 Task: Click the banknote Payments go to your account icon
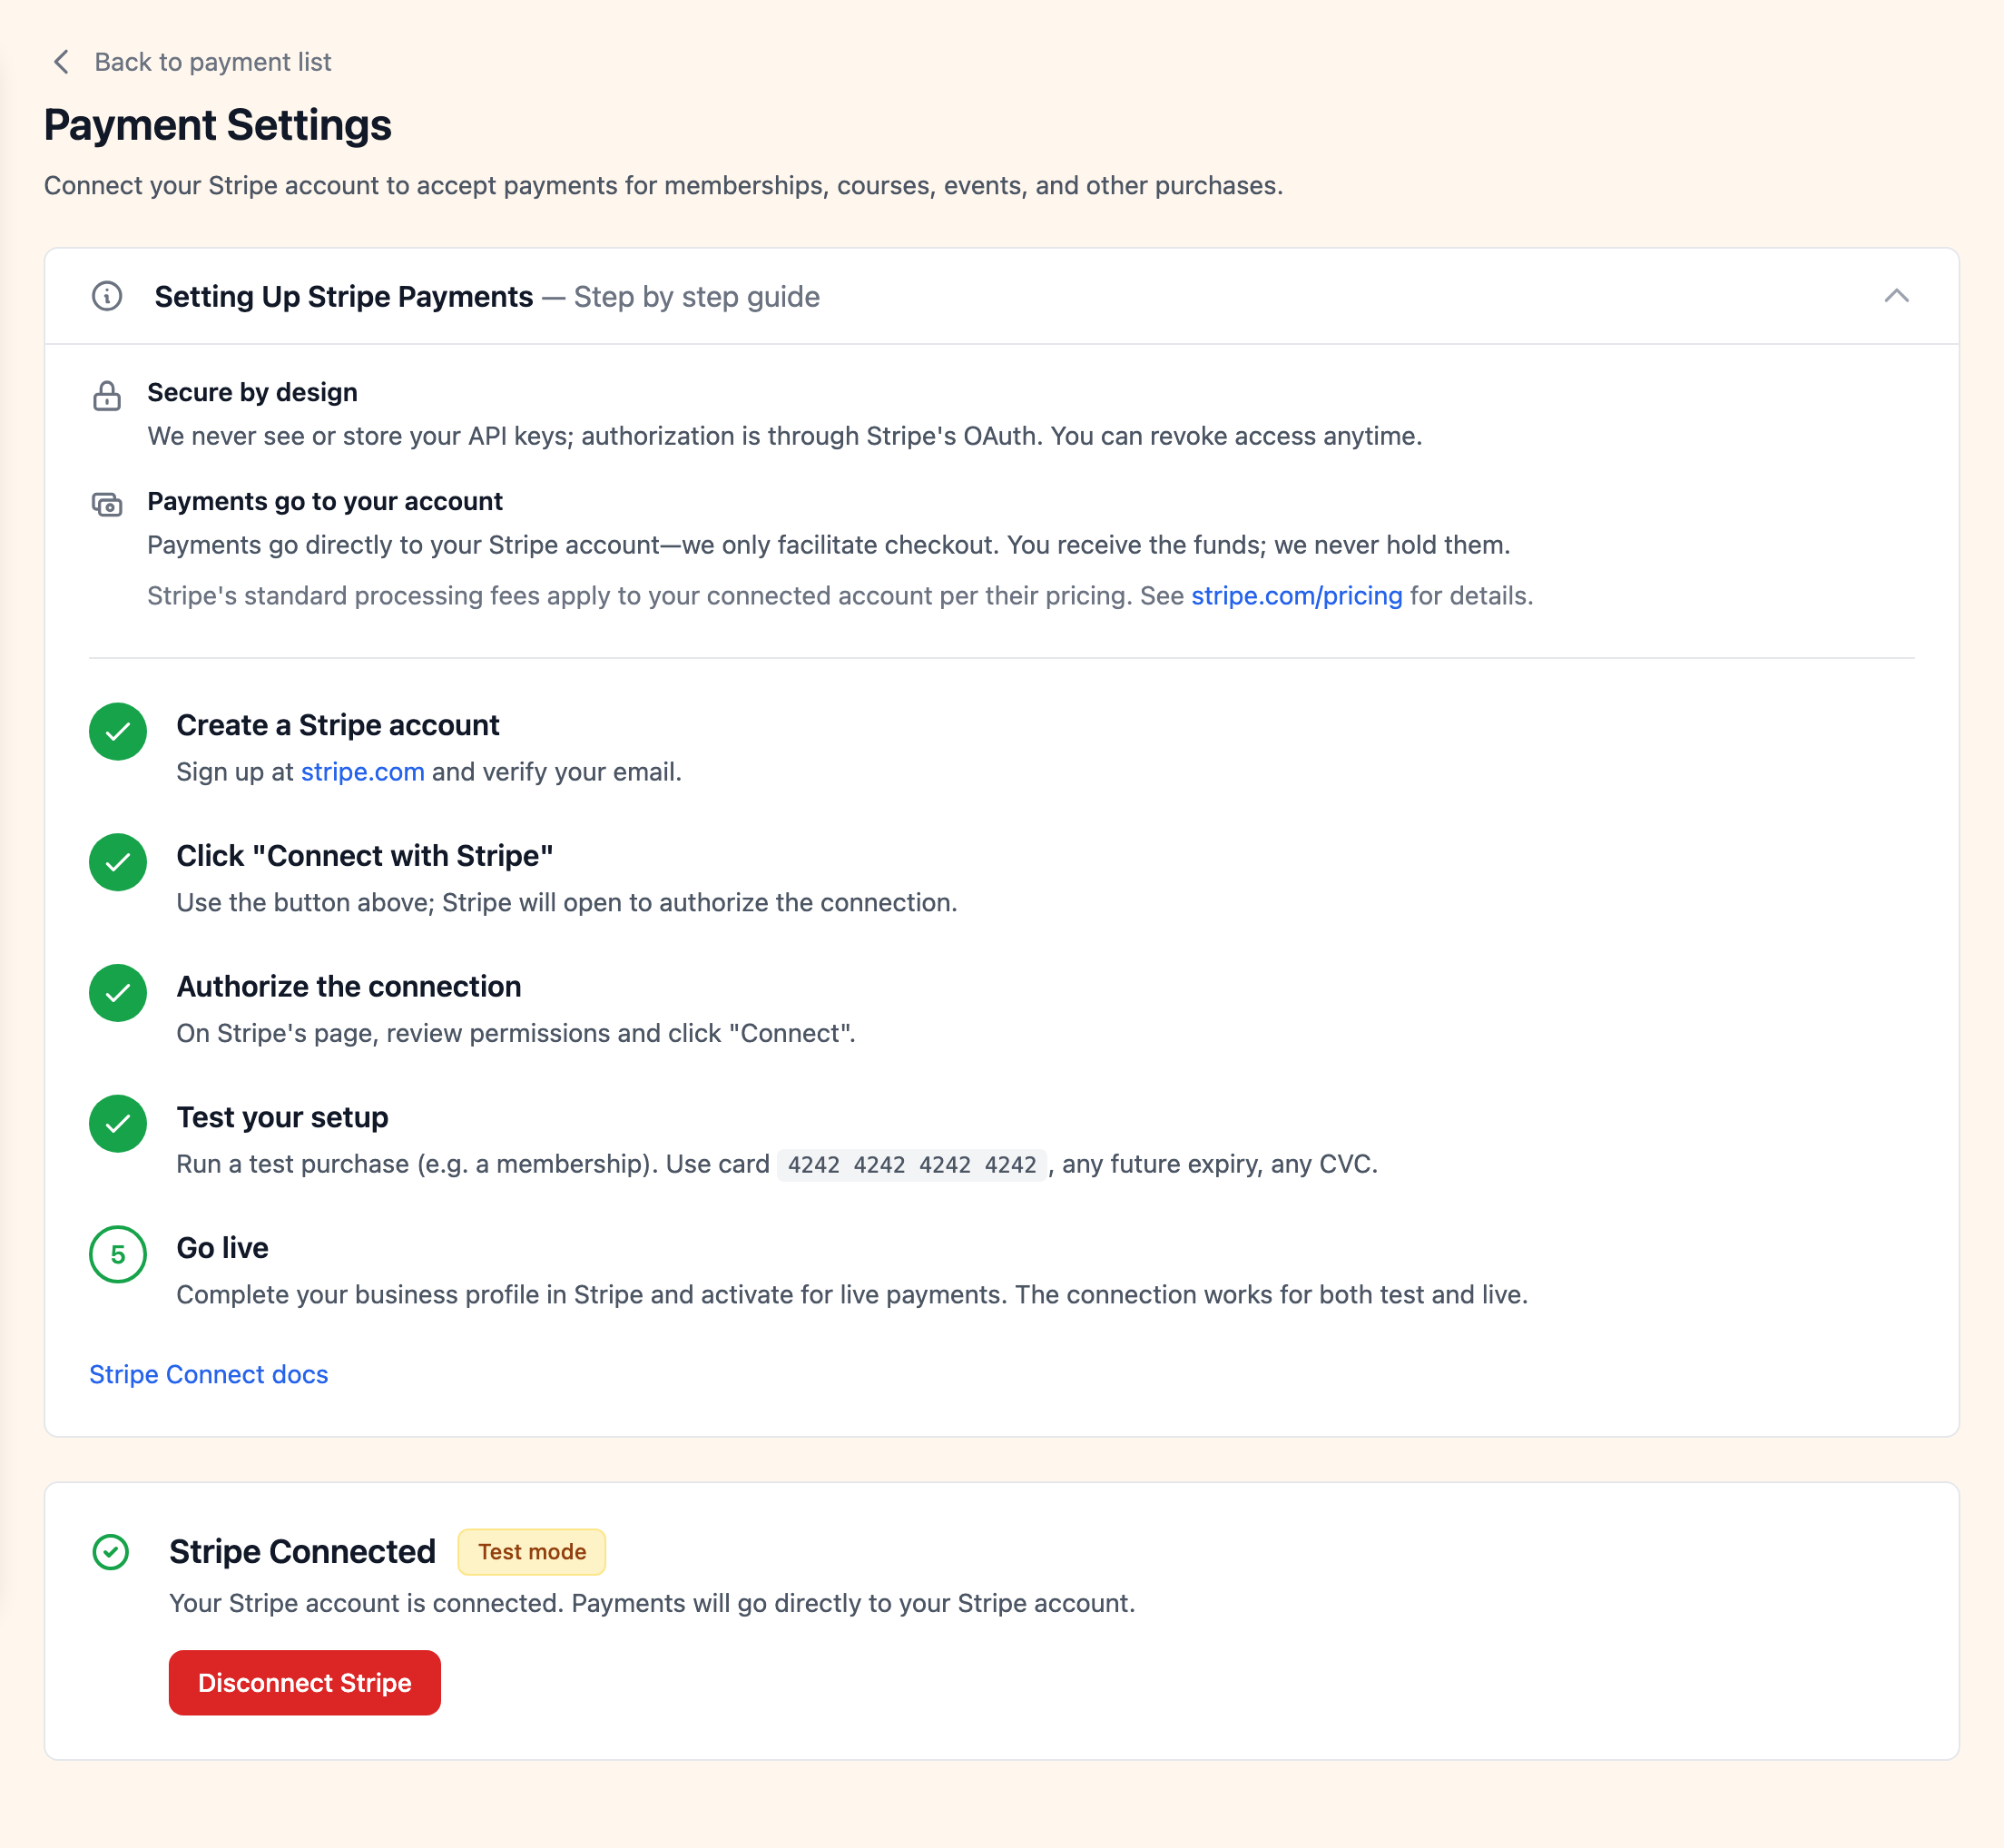(107, 505)
